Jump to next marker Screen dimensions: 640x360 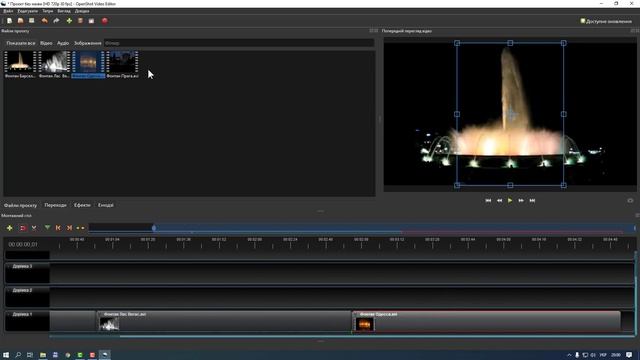pyautogui.click(x=69, y=228)
